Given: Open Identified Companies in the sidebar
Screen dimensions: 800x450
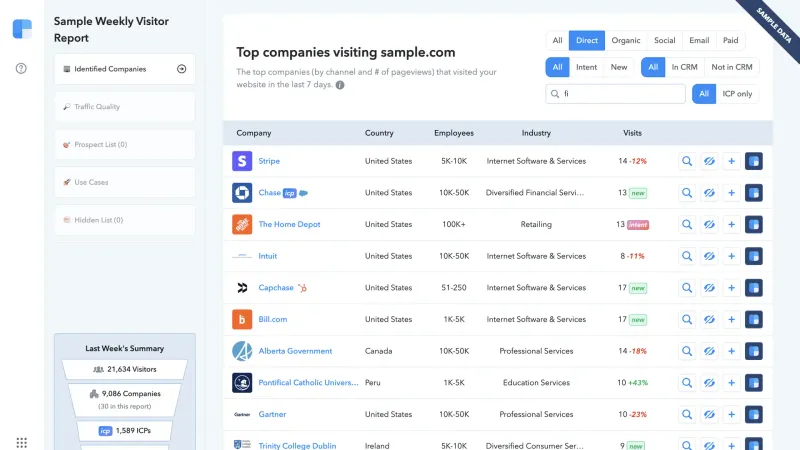Looking at the screenshot, I should (x=124, y=69).
